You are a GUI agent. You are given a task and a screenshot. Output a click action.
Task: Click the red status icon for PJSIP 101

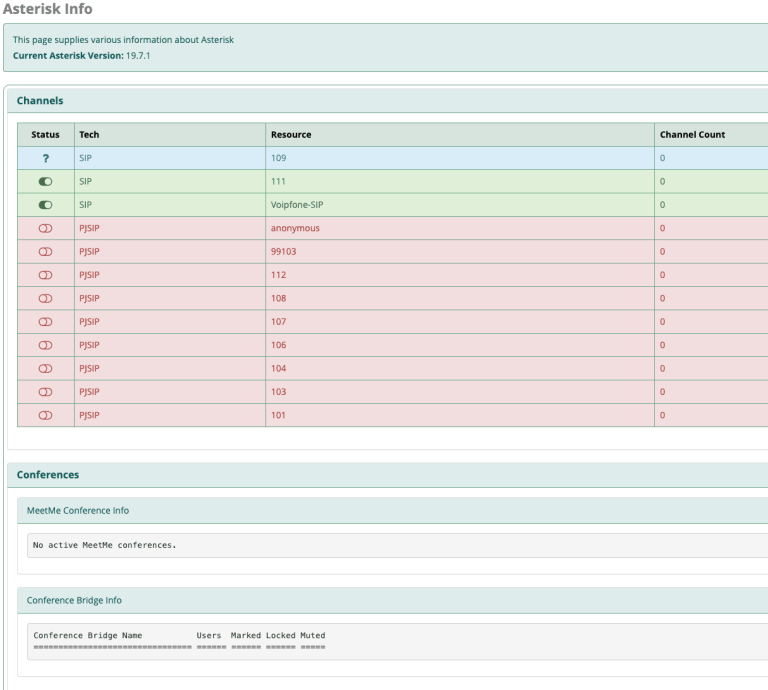[46, 415]
